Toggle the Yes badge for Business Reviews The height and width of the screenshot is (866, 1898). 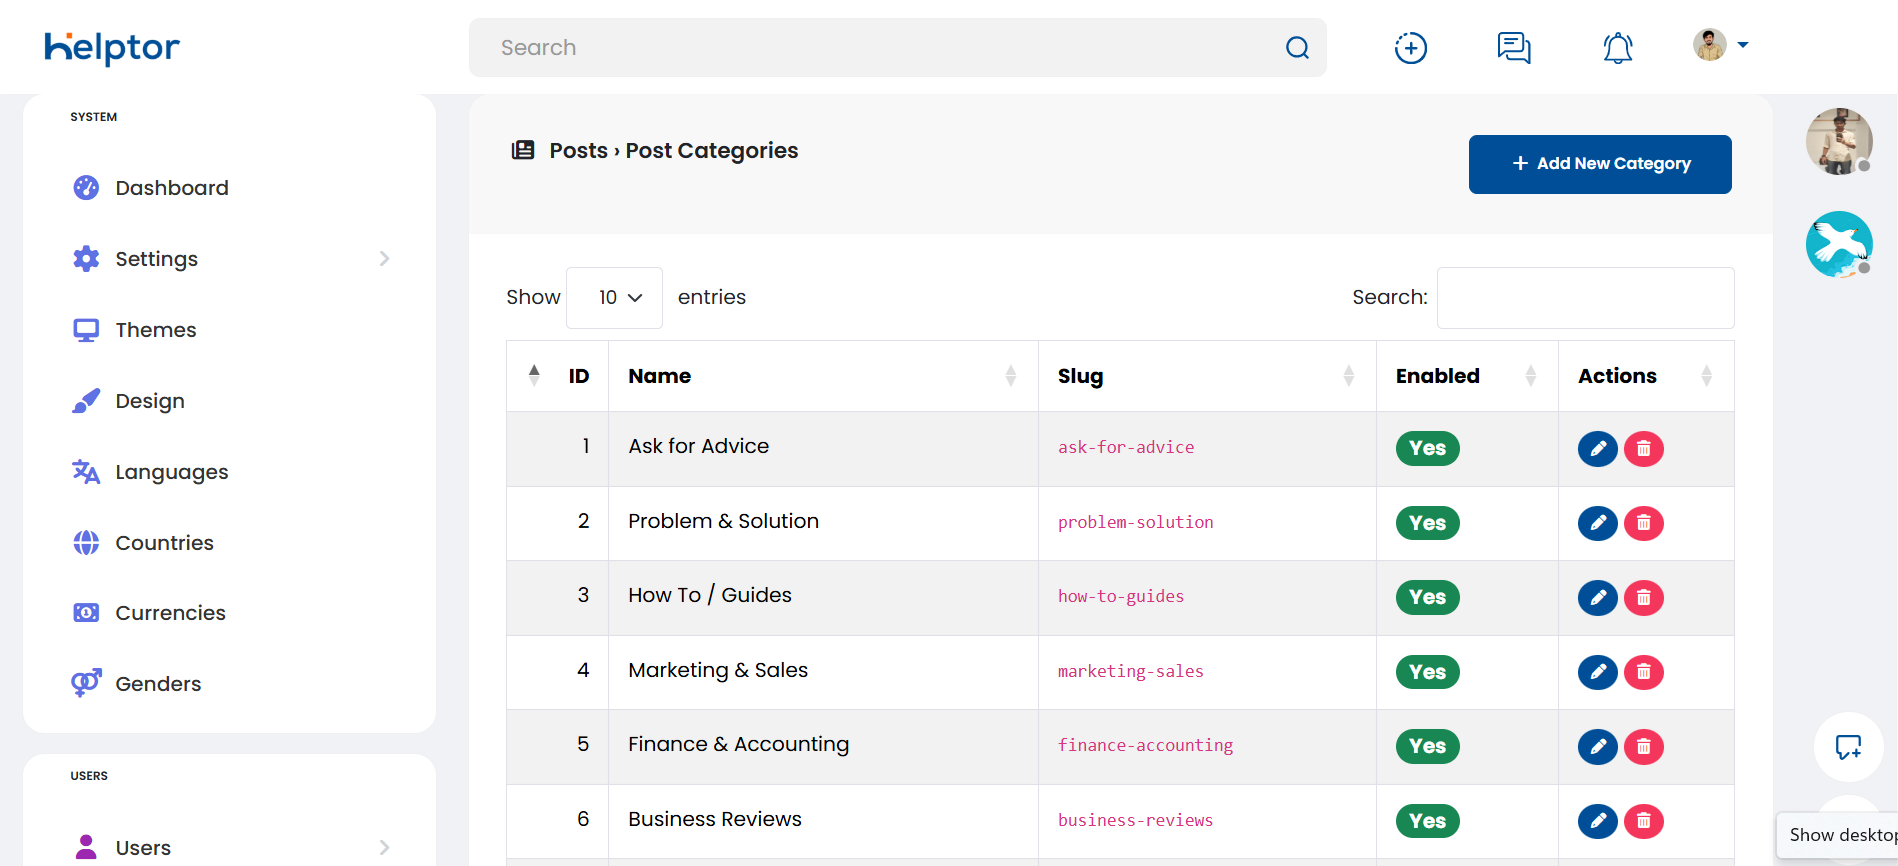(1428, 821)
